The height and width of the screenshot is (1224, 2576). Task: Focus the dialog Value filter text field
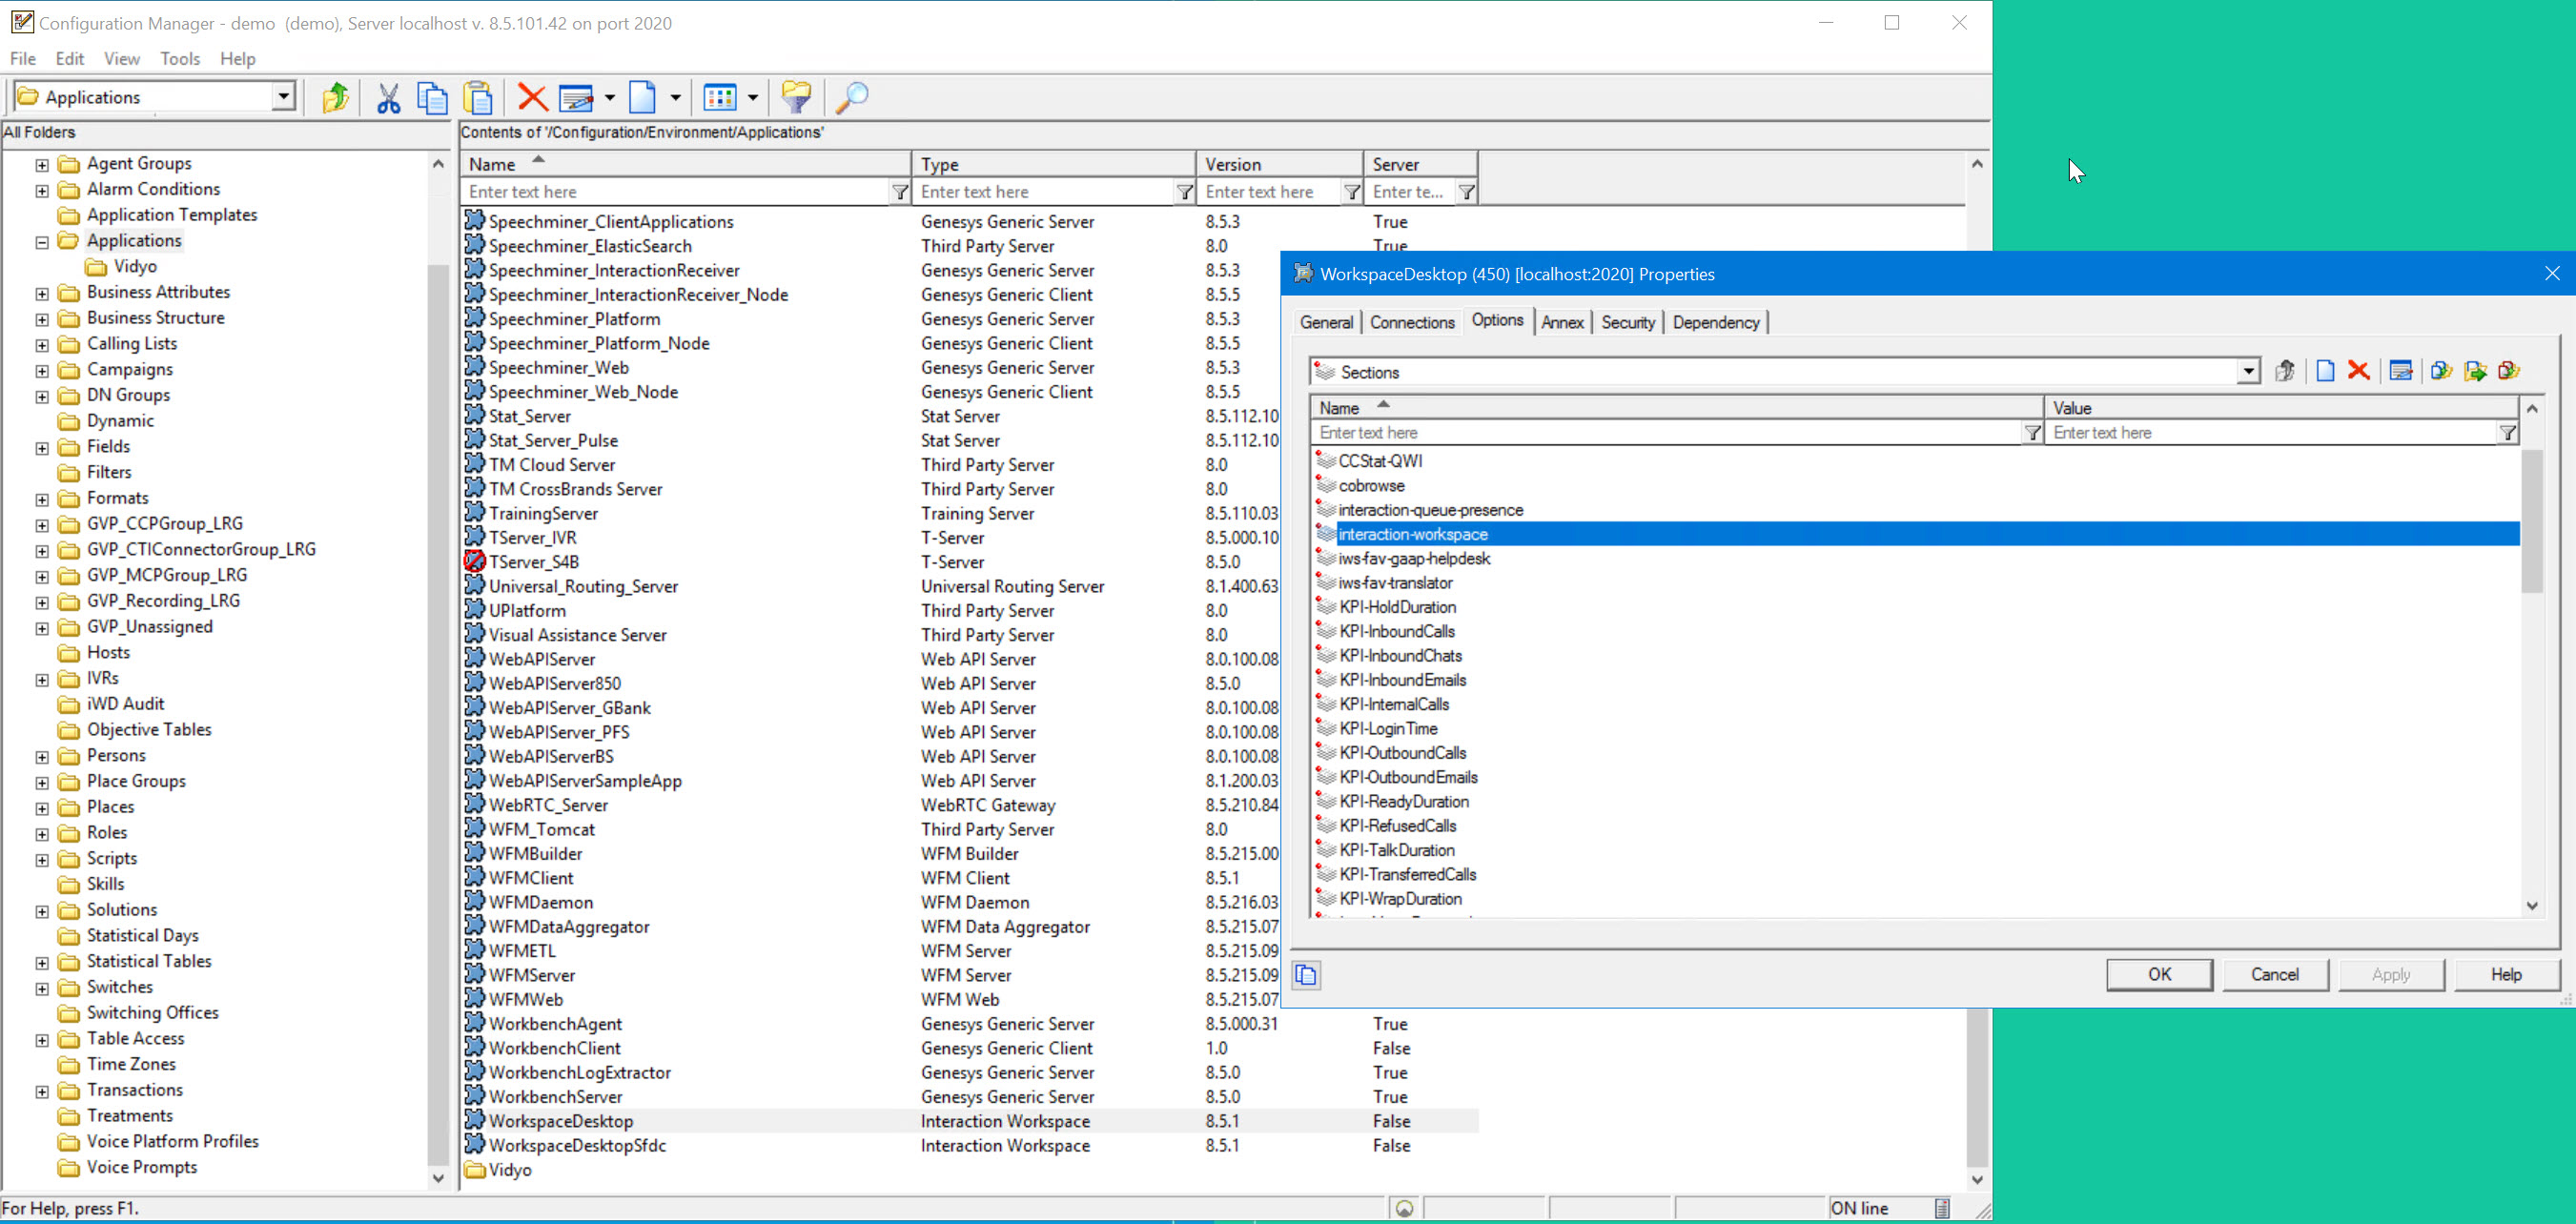point(2272,433)
